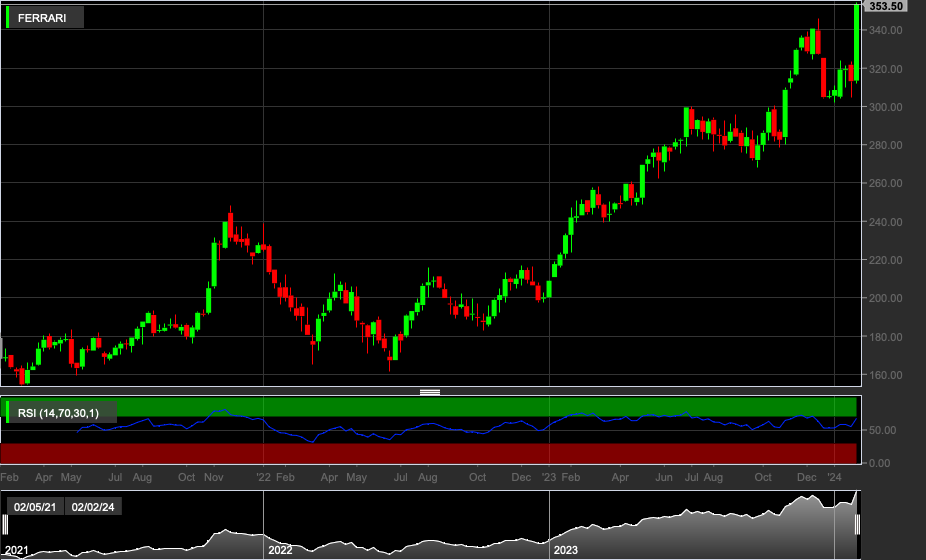Click the right range handle of the navigator
The height and width of the screenshot is (560, 926).
pos(857,525)
